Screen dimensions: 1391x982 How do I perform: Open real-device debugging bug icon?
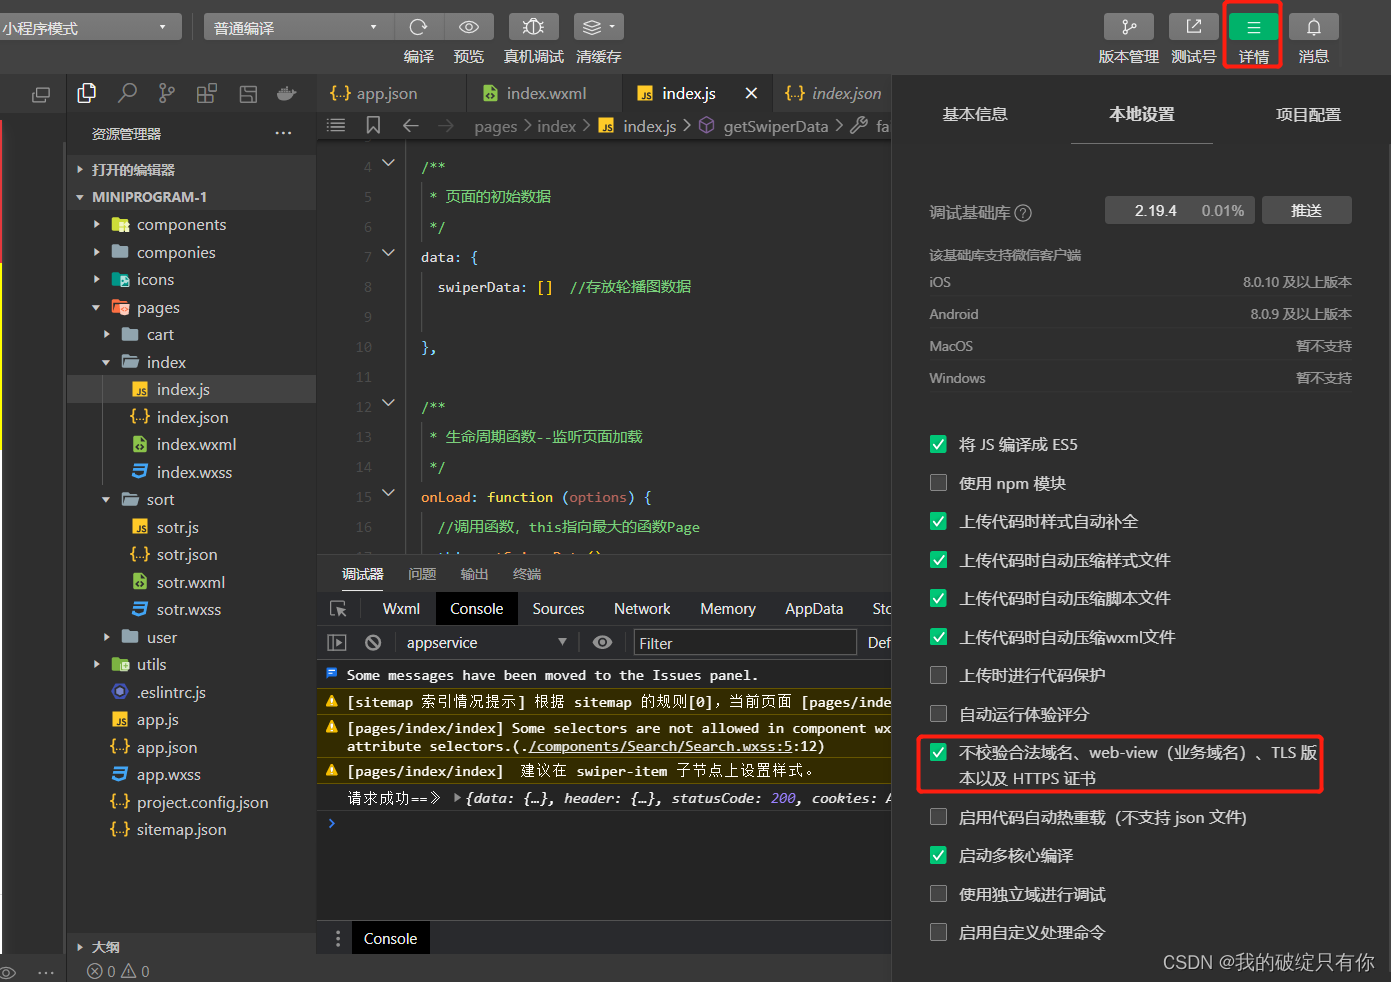click(533, 27)
